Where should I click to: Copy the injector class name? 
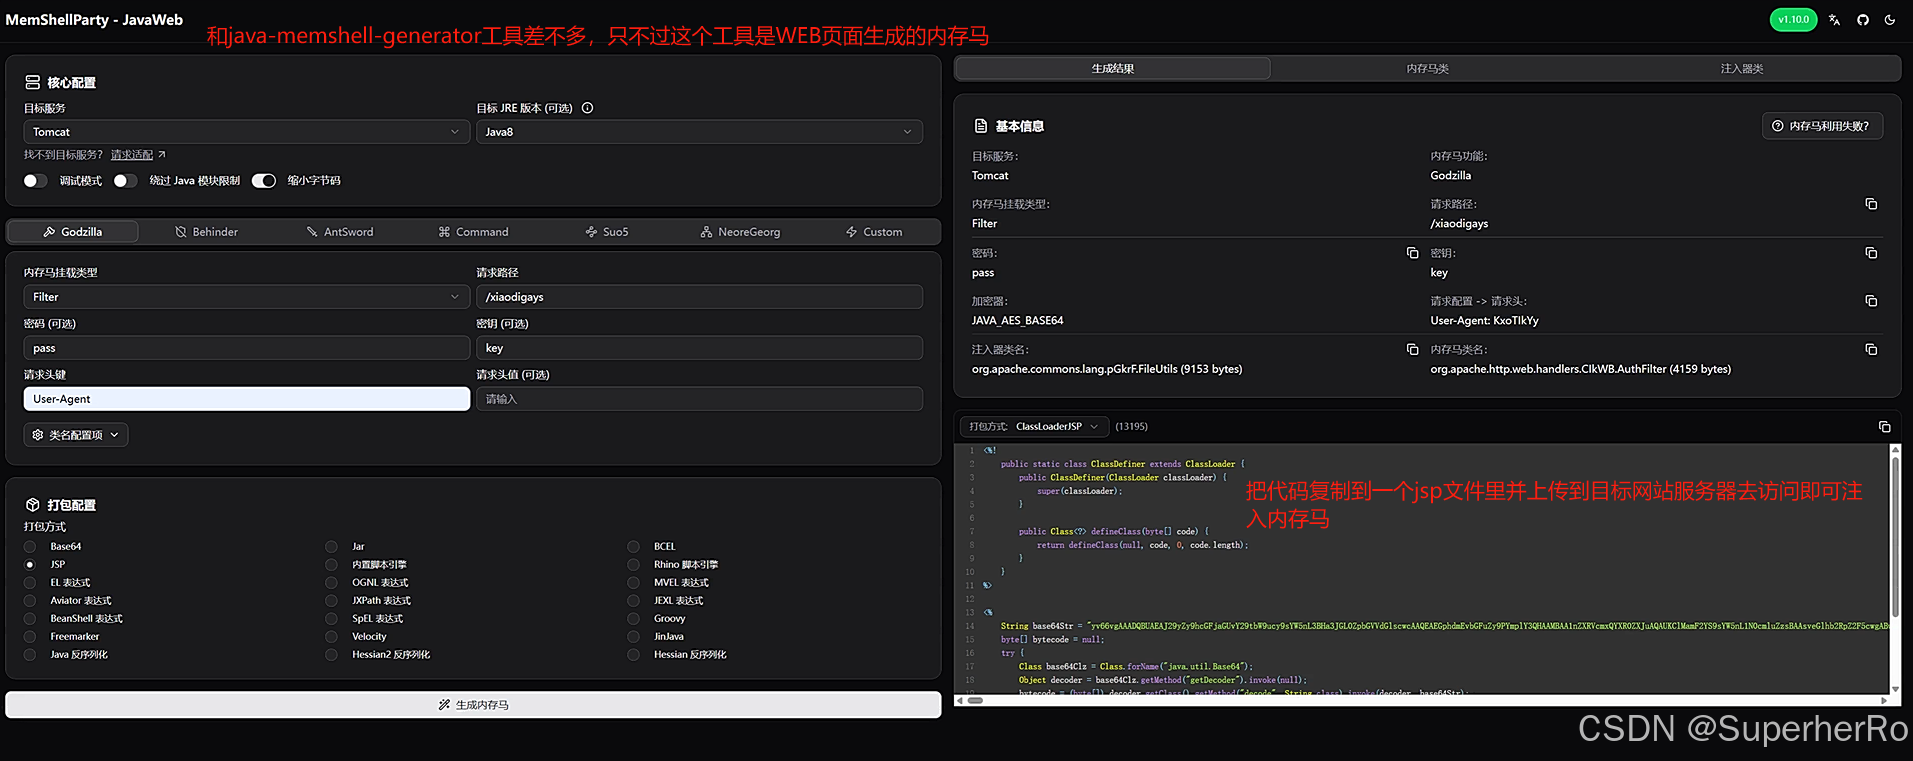coord(1412,349)
